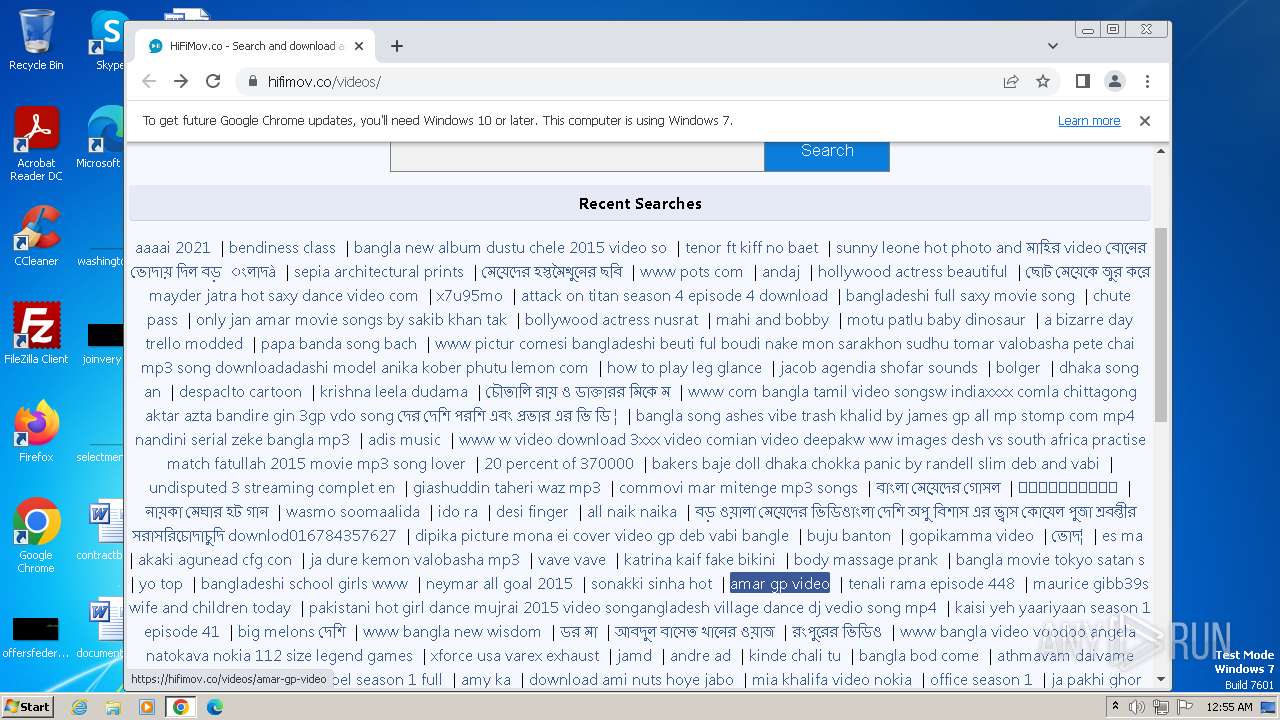Open 'krishna leela dudama' link
This screenshot has height=720, width=1280.
[x=393, y=392]
